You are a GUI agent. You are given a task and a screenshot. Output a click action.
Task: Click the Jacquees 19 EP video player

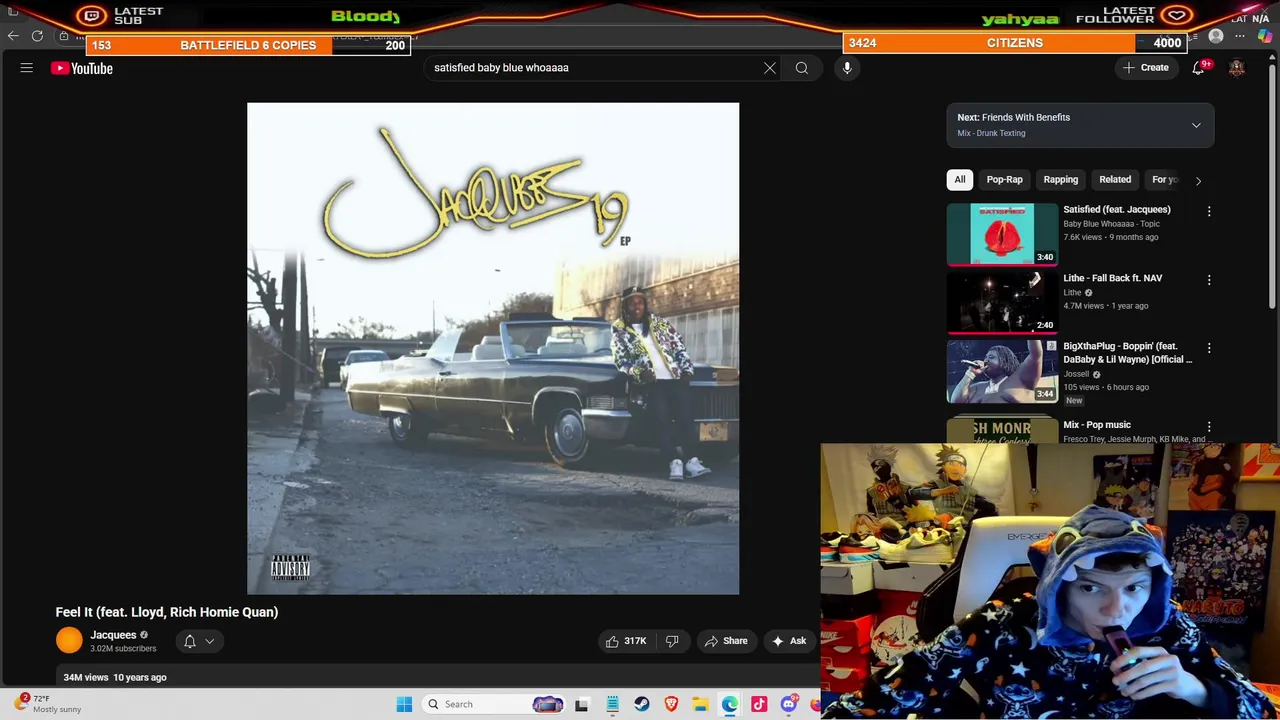pyautogui.click(x=493, y=348)
